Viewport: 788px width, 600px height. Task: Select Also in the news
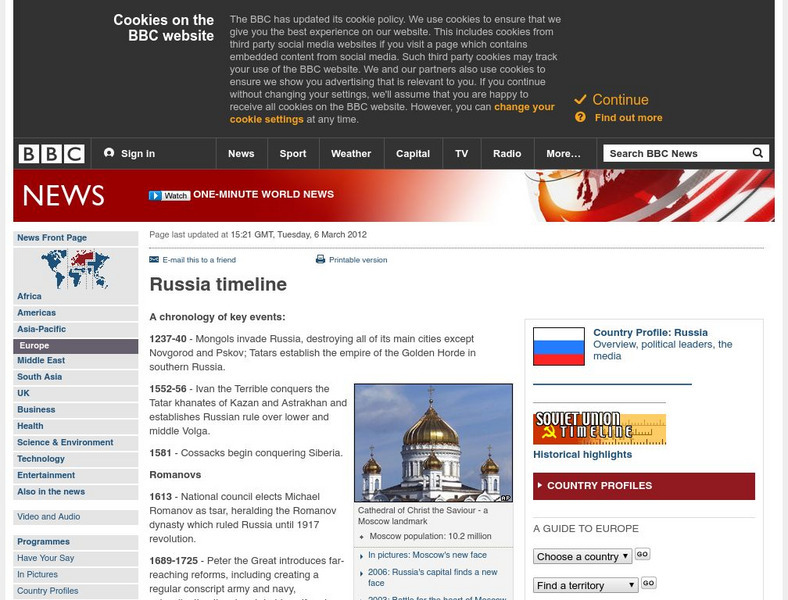(75, 491)
